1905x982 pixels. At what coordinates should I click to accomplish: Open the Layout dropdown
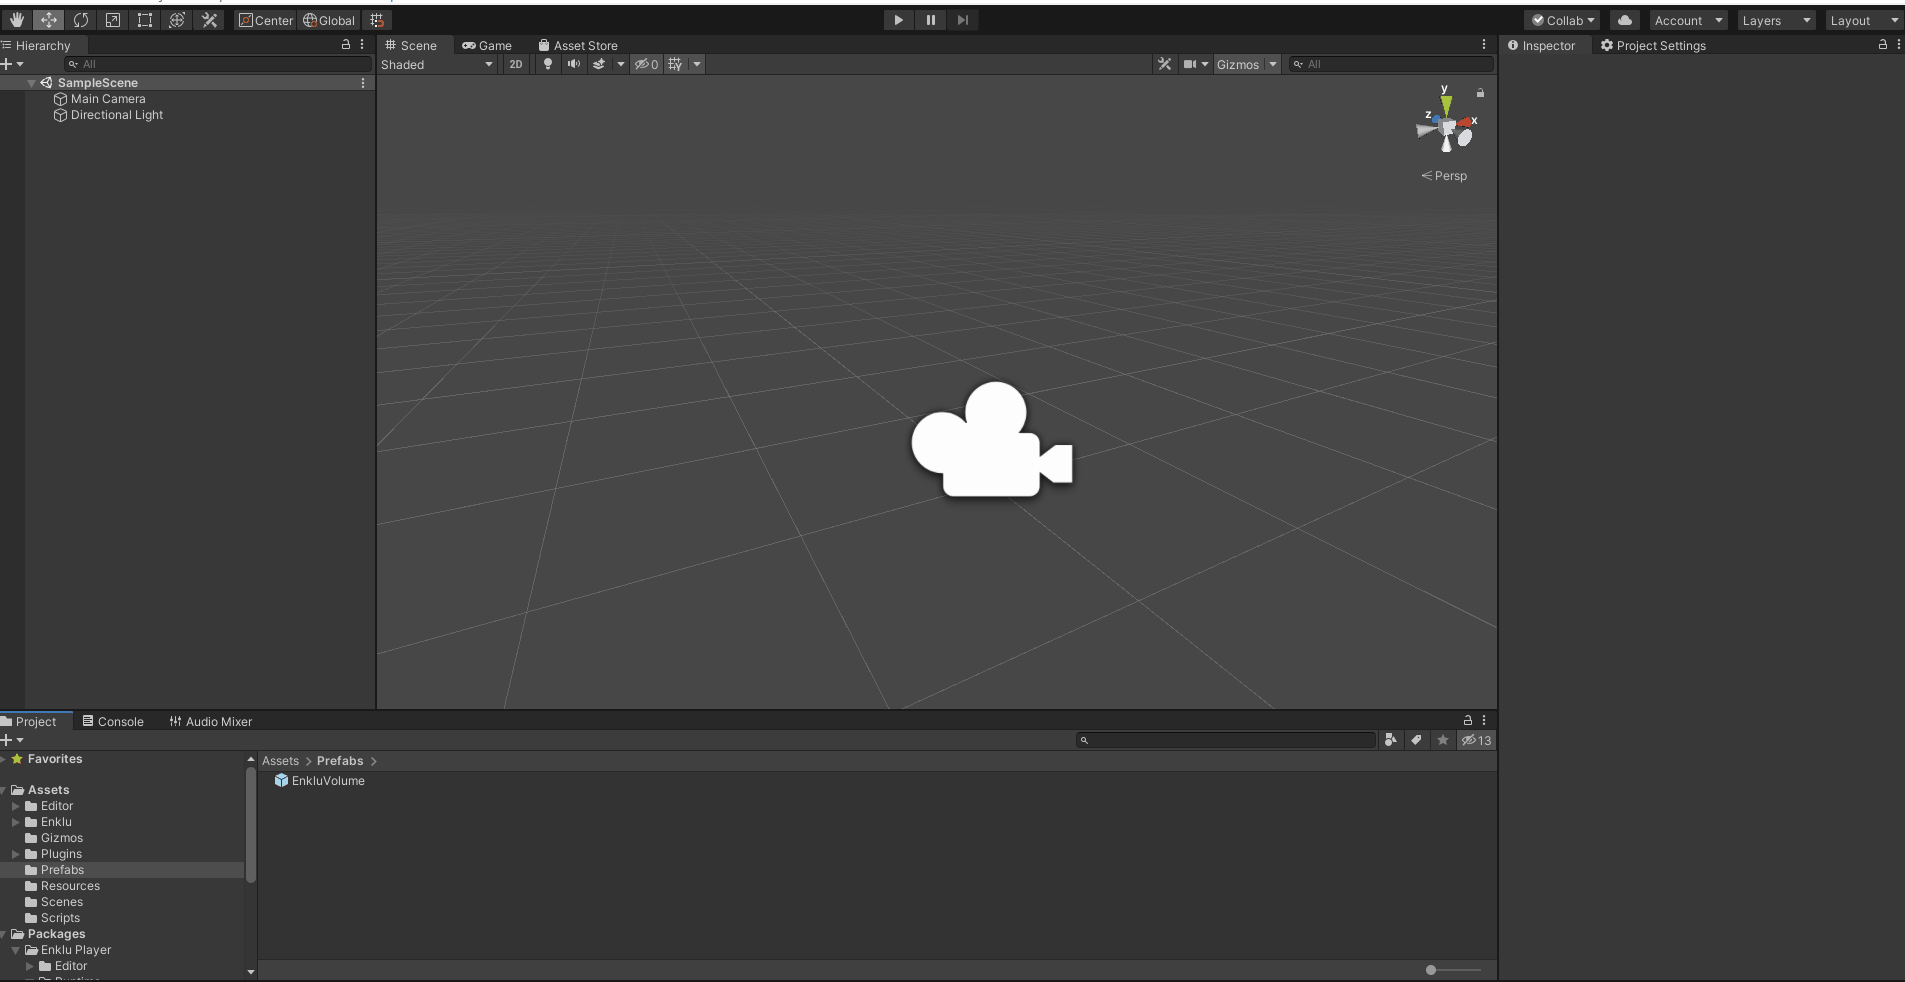(1864, 20)
